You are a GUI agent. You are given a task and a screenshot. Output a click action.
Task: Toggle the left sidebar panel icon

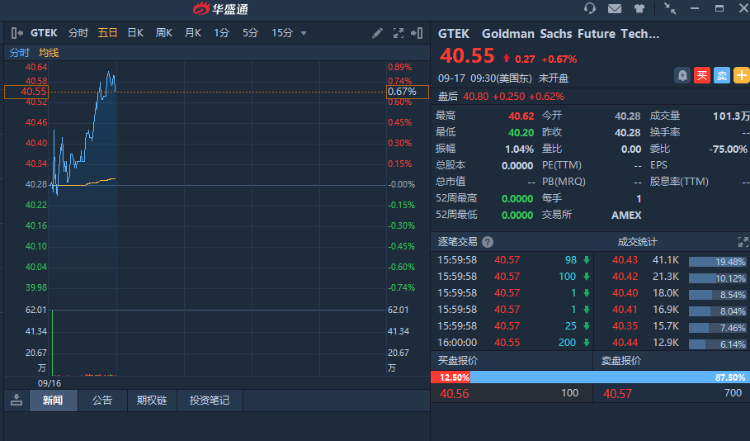tap(16, 33)
